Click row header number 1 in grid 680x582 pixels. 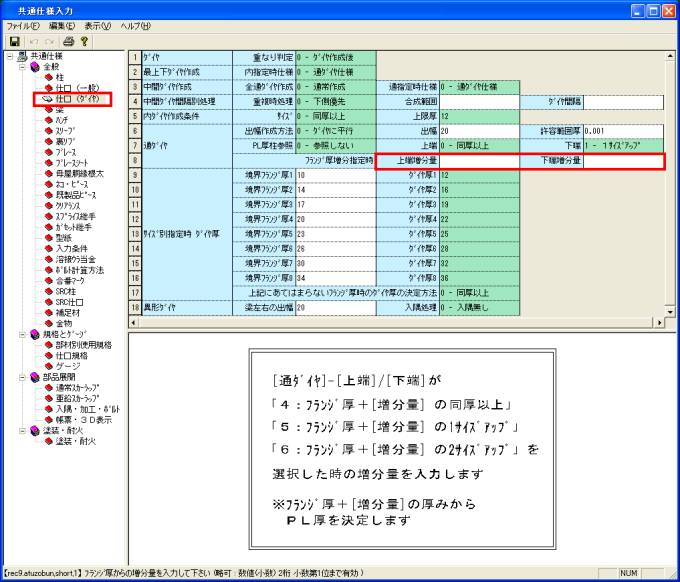pos(135,58)
